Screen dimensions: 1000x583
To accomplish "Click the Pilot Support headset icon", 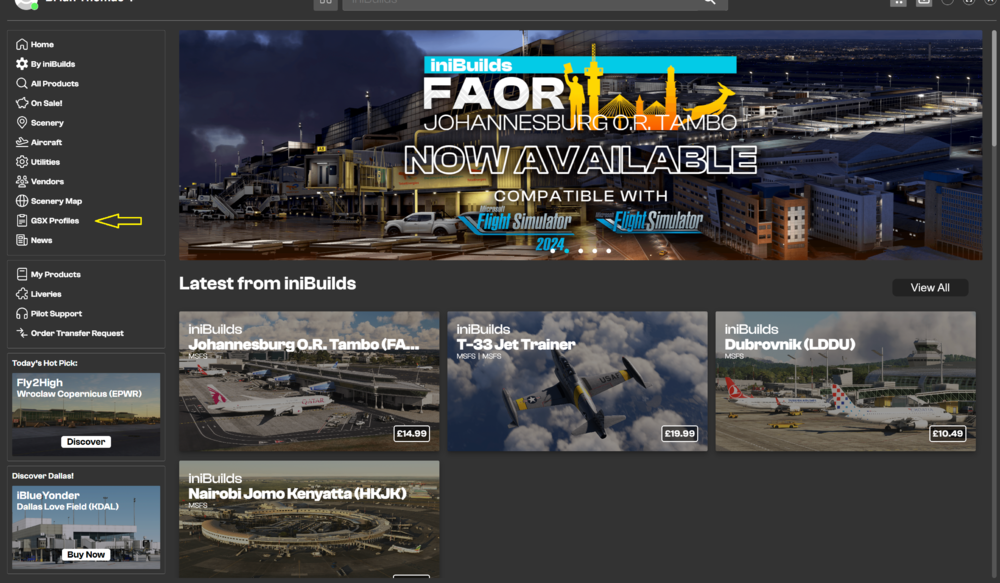I will coord(22,314).
